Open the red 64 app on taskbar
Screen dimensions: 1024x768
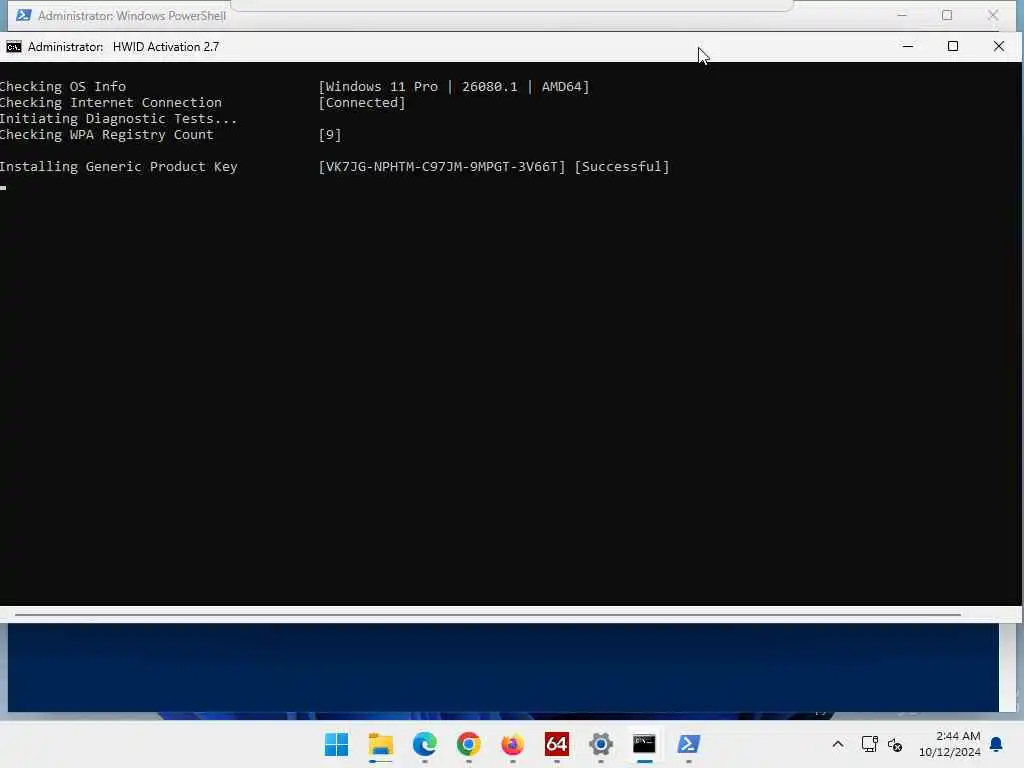[x=556, y=744]
